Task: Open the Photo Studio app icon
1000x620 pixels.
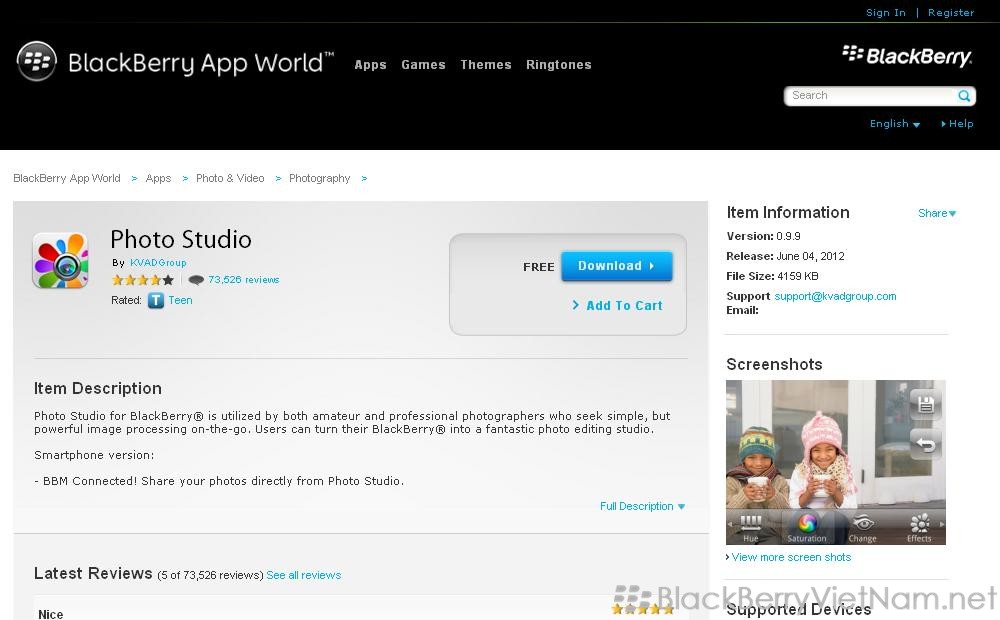Action: point(61,260)
